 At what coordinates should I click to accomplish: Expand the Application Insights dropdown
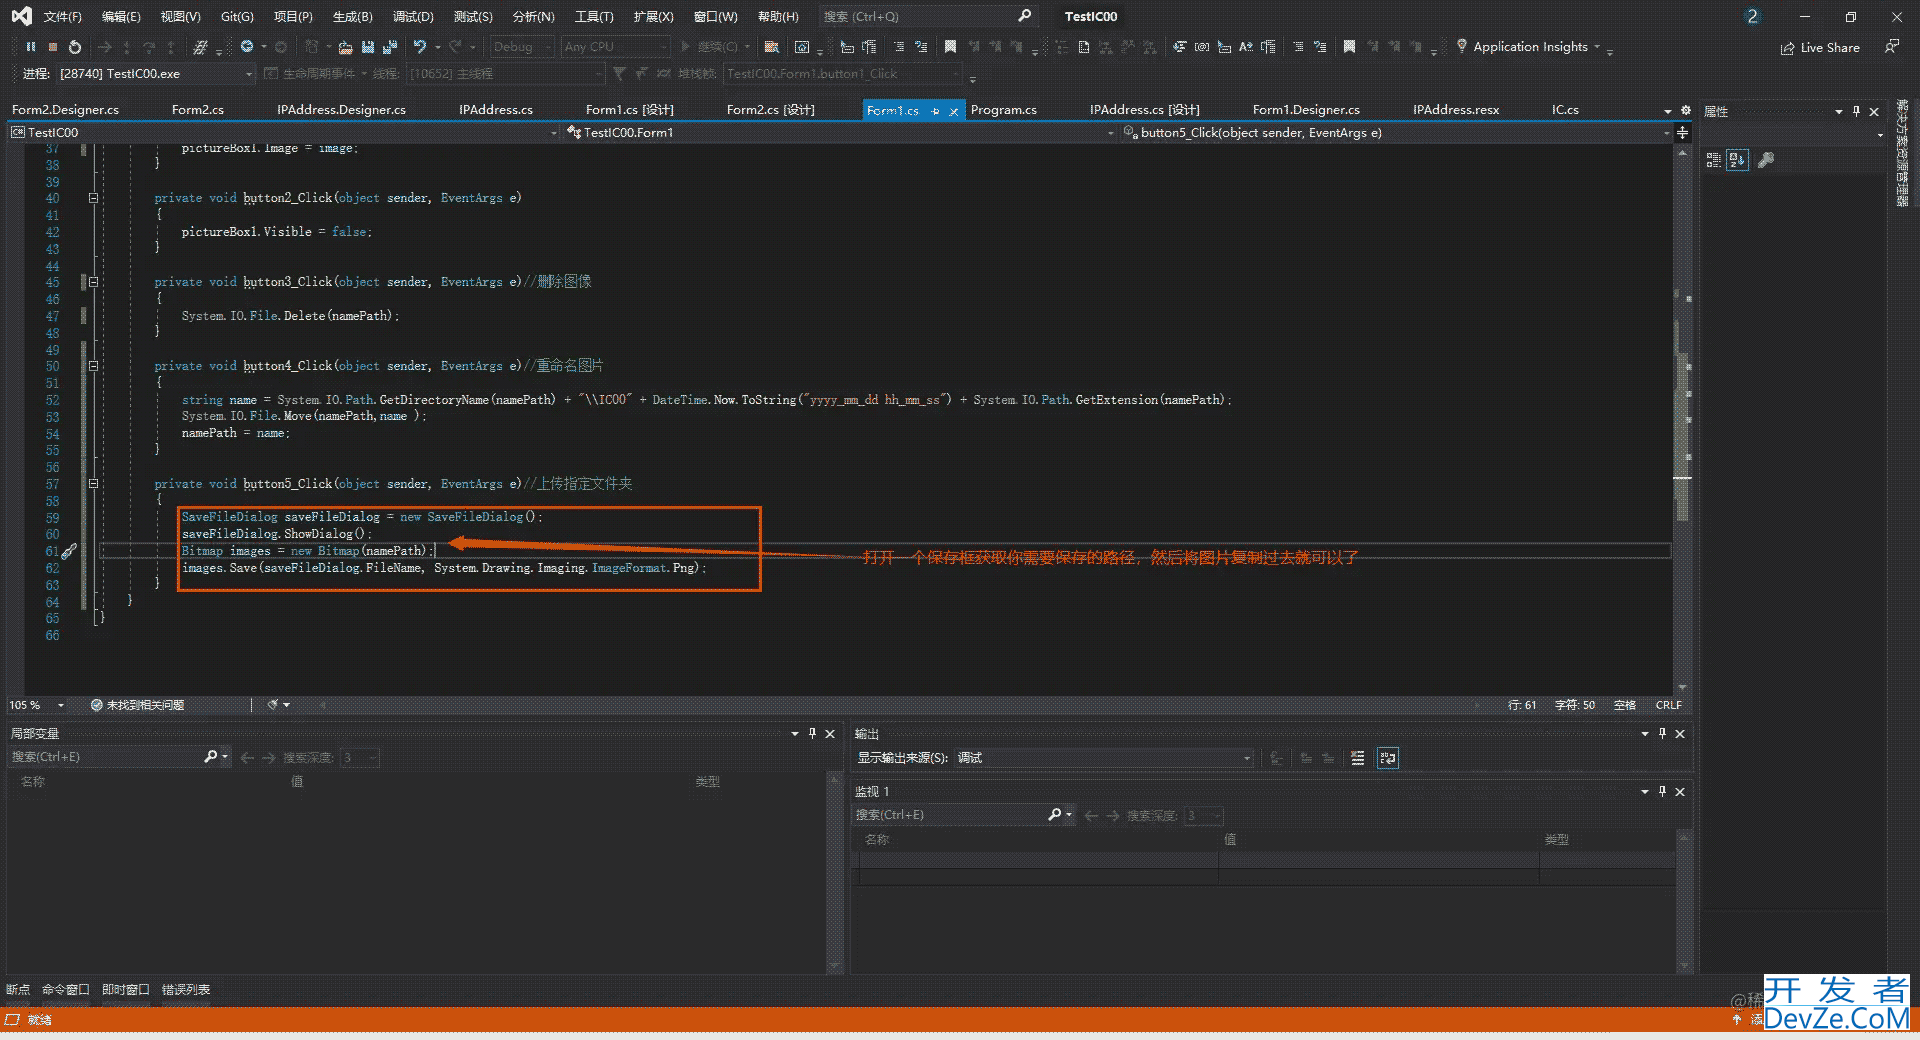point(1597,47)
